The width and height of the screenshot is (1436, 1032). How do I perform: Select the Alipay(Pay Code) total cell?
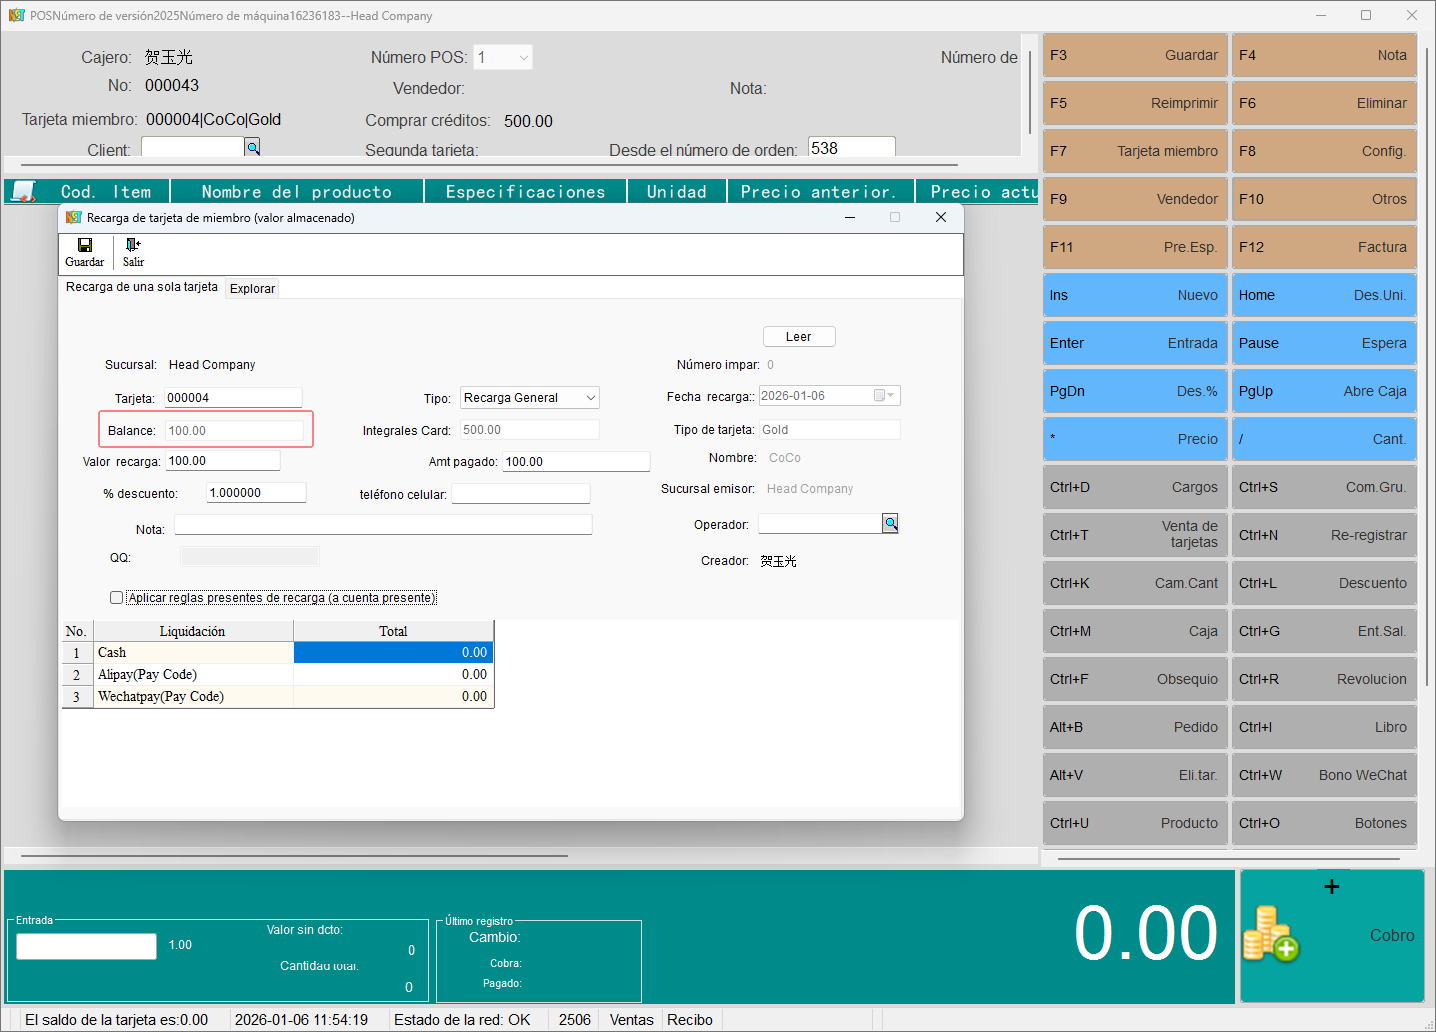[393, 675]
